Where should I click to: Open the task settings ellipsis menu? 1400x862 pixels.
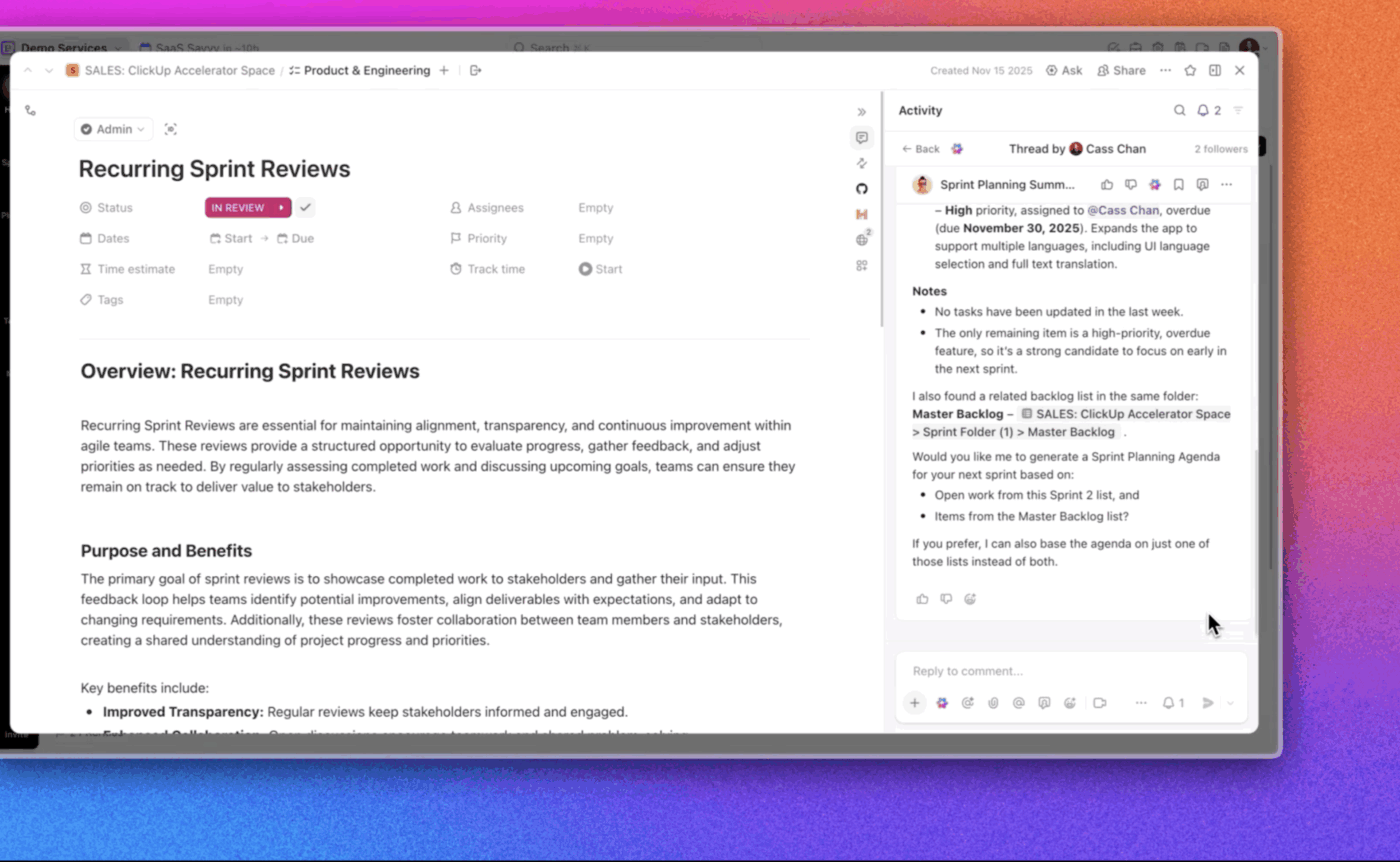[x=1165, y=71]
